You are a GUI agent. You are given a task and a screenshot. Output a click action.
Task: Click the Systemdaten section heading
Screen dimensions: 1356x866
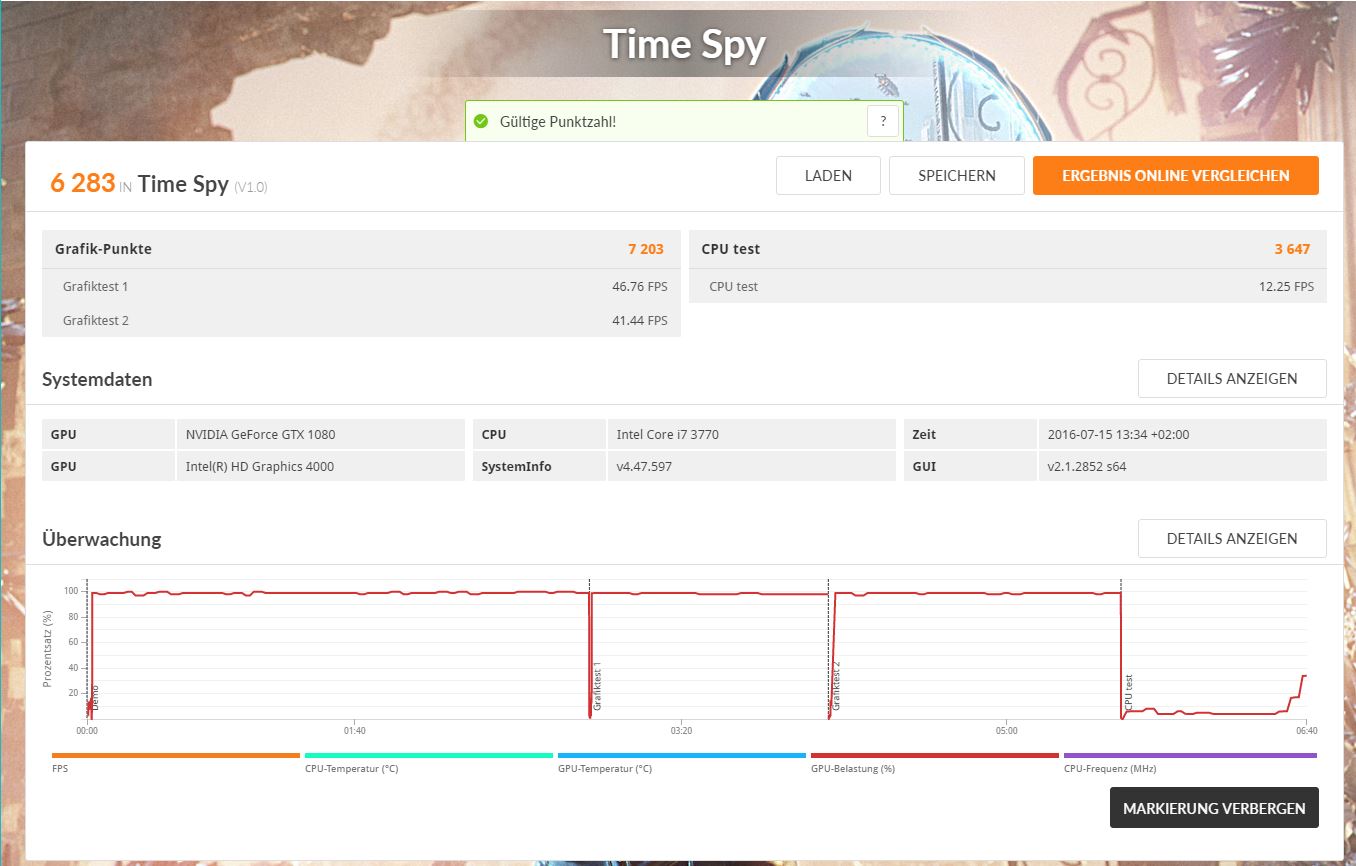(97, 379)
